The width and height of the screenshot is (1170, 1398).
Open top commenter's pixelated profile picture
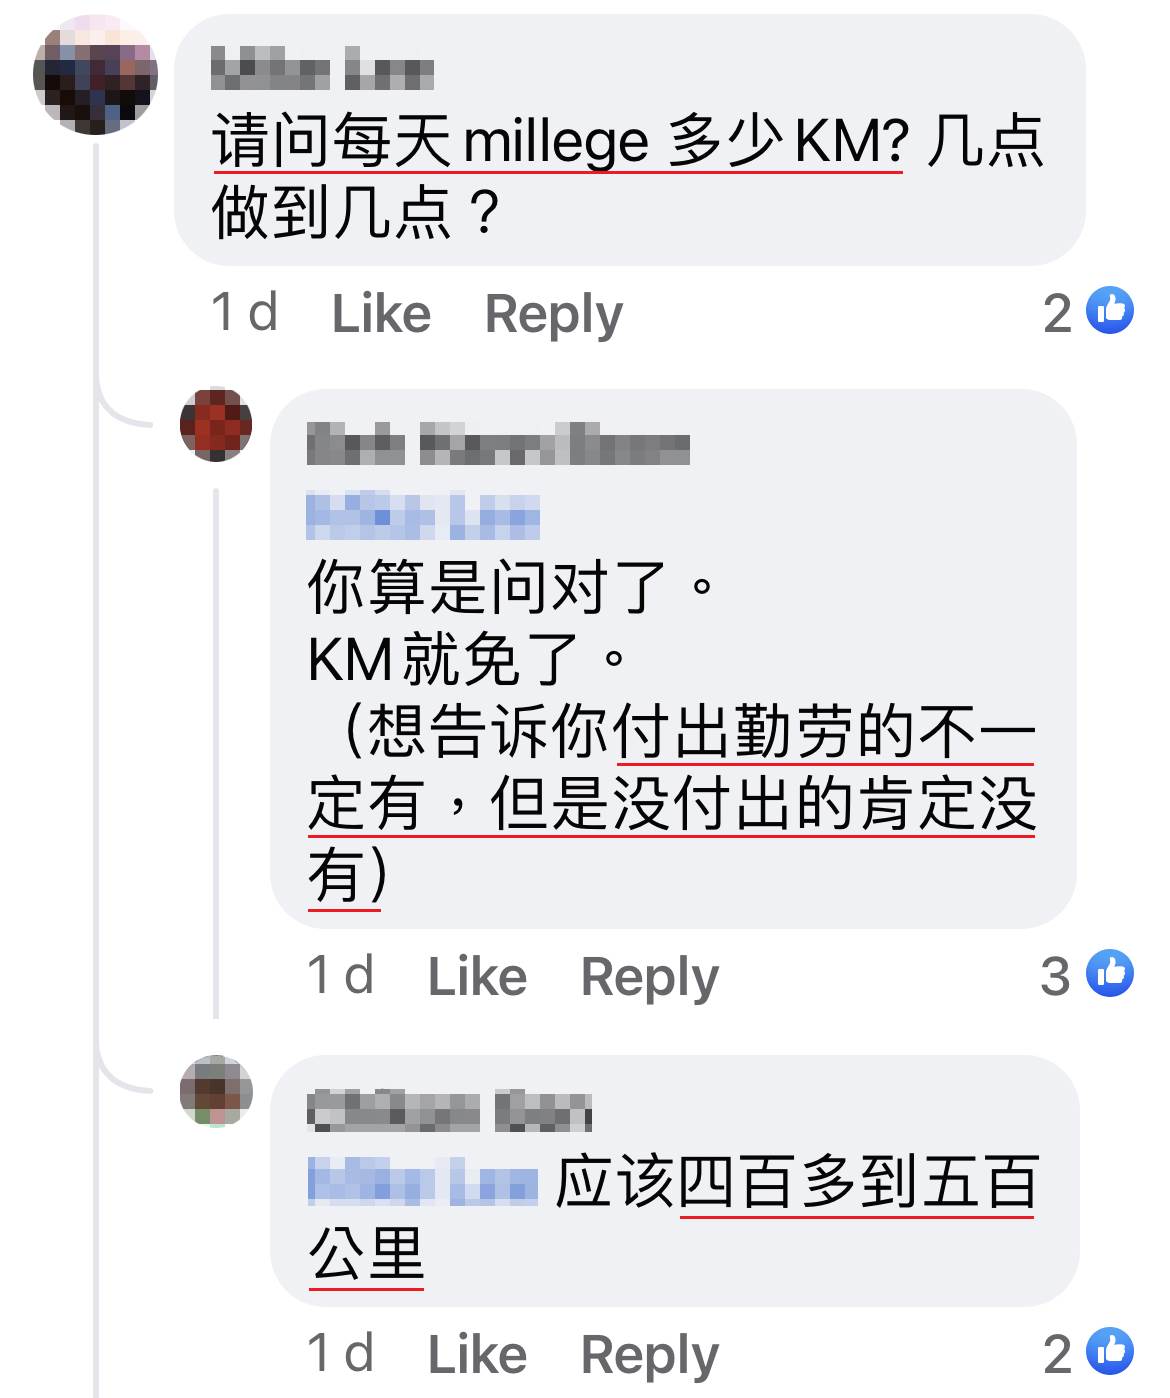(x=96, y=73)
